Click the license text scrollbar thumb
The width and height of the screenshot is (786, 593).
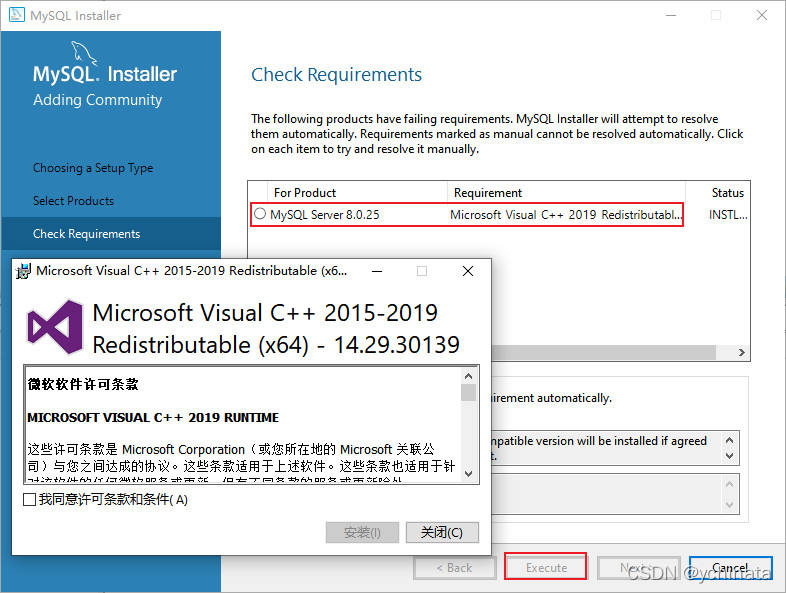(468, 392)
